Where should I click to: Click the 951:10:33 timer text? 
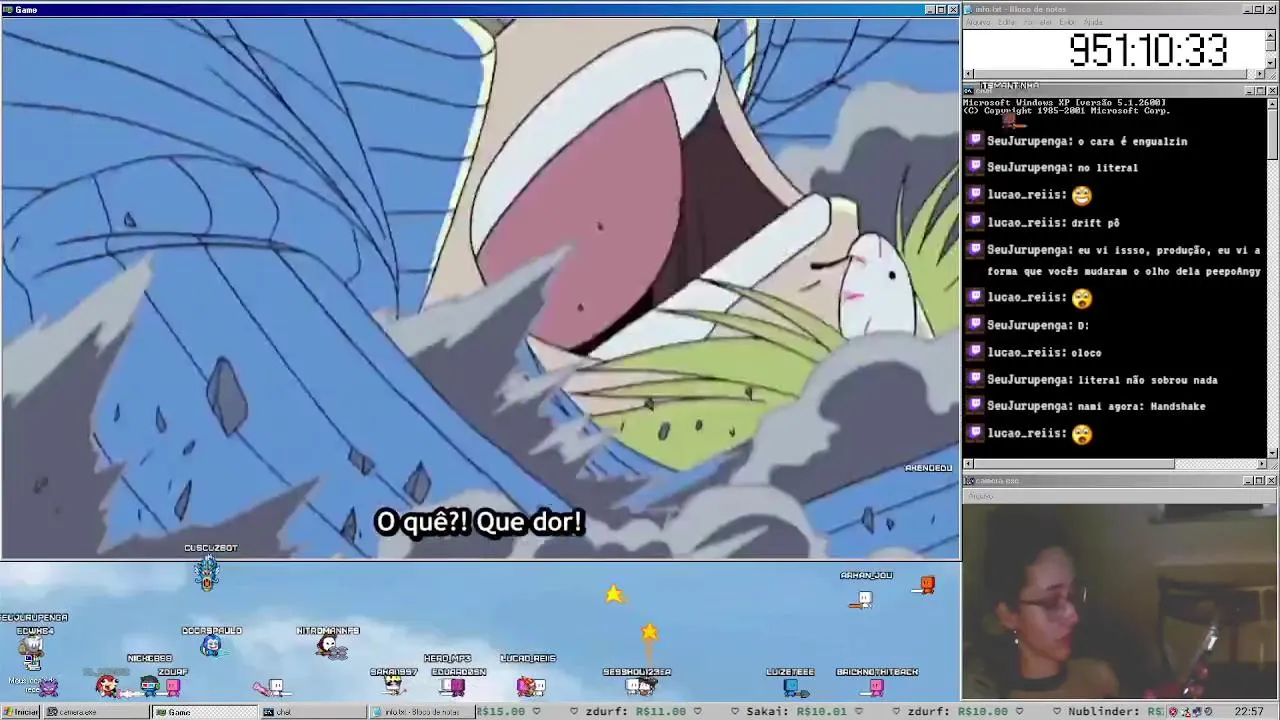[1147, 50]
